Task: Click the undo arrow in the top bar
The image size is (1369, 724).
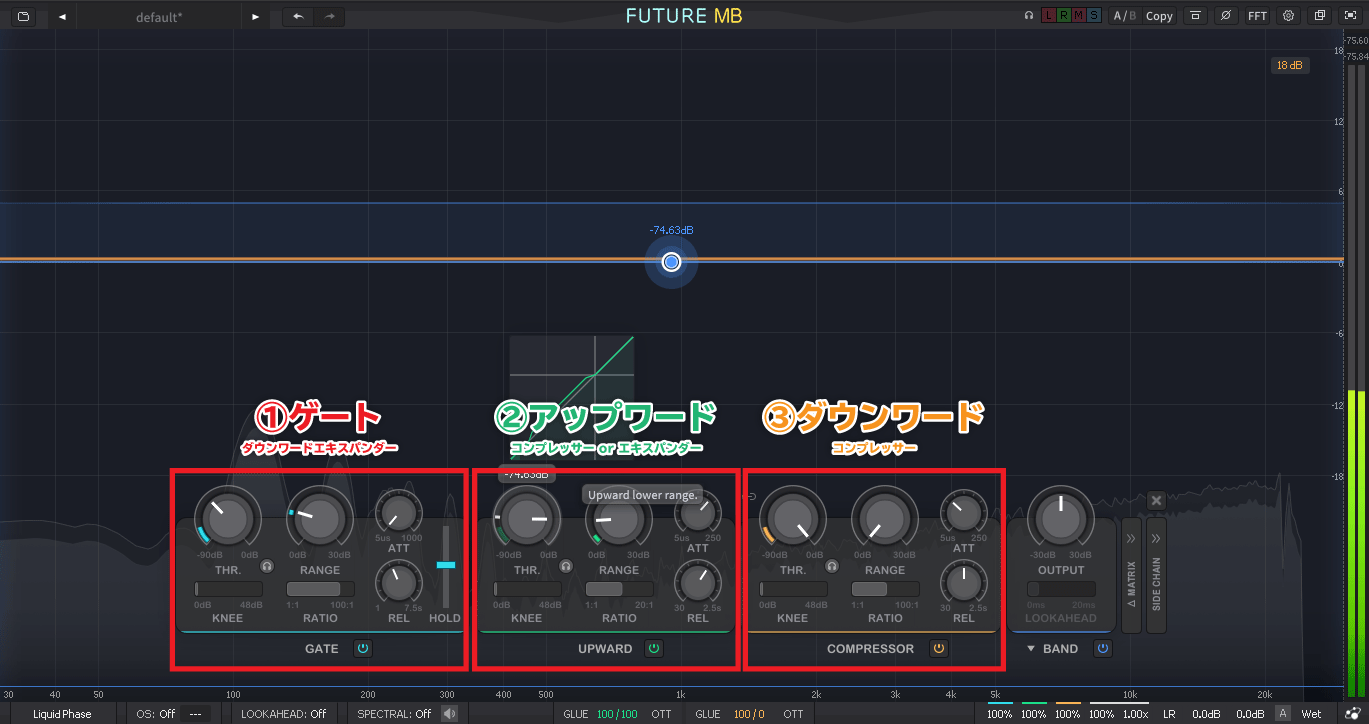Action: (298, 16)
